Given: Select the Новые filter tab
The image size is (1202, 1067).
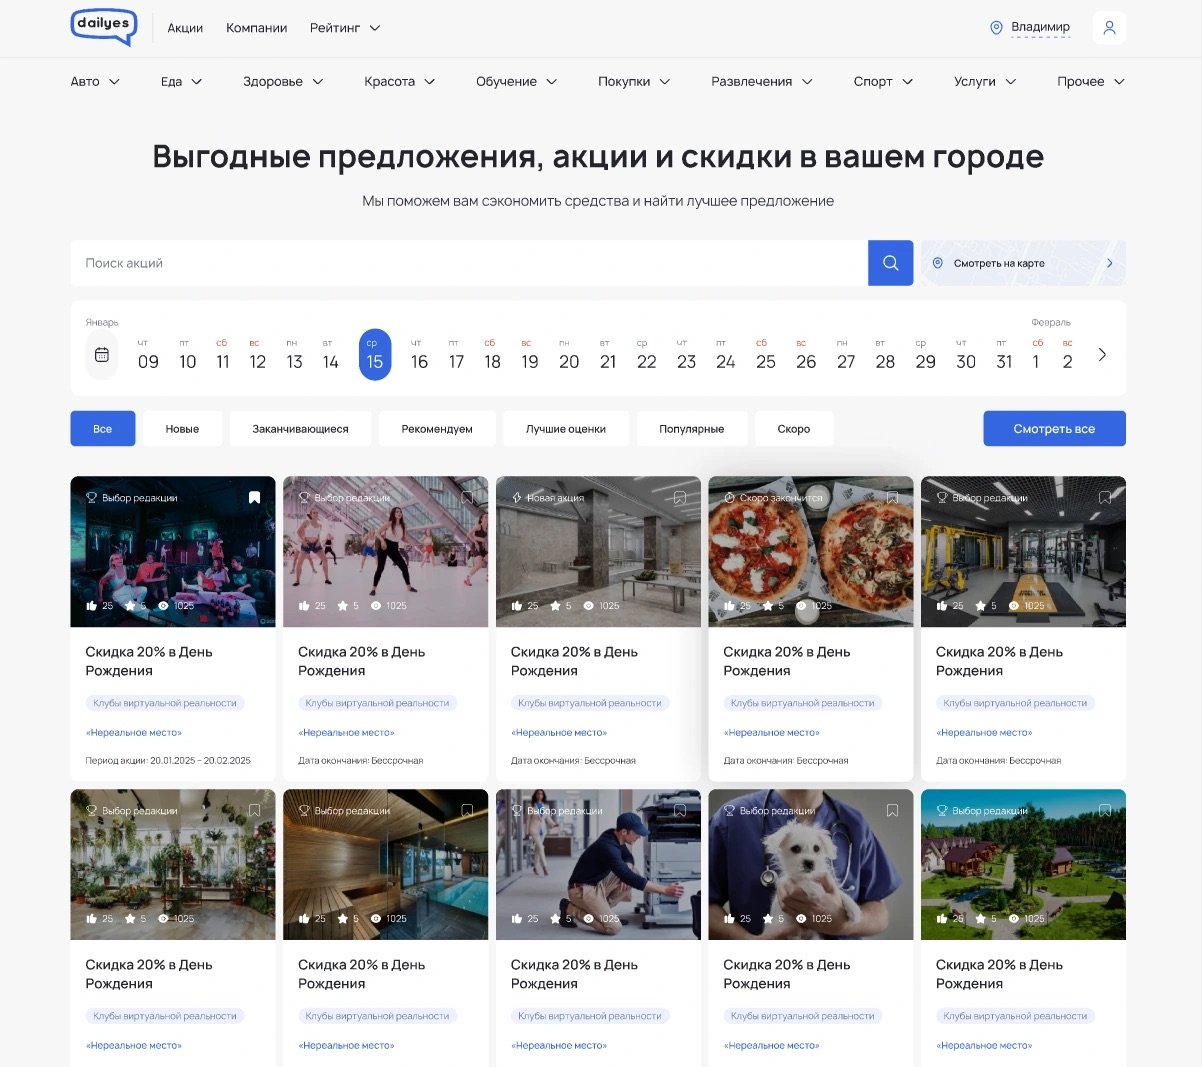Looking at the screenshot, I should click(x=182, y=429).
